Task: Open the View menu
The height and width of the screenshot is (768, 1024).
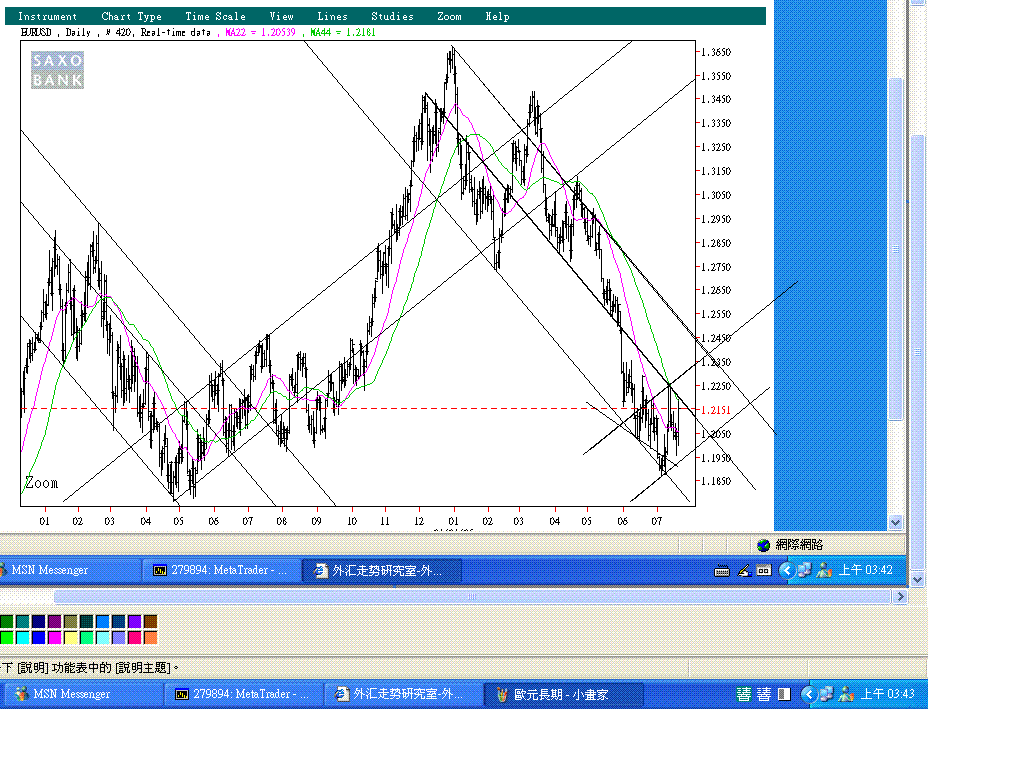Action: point(281,16)
